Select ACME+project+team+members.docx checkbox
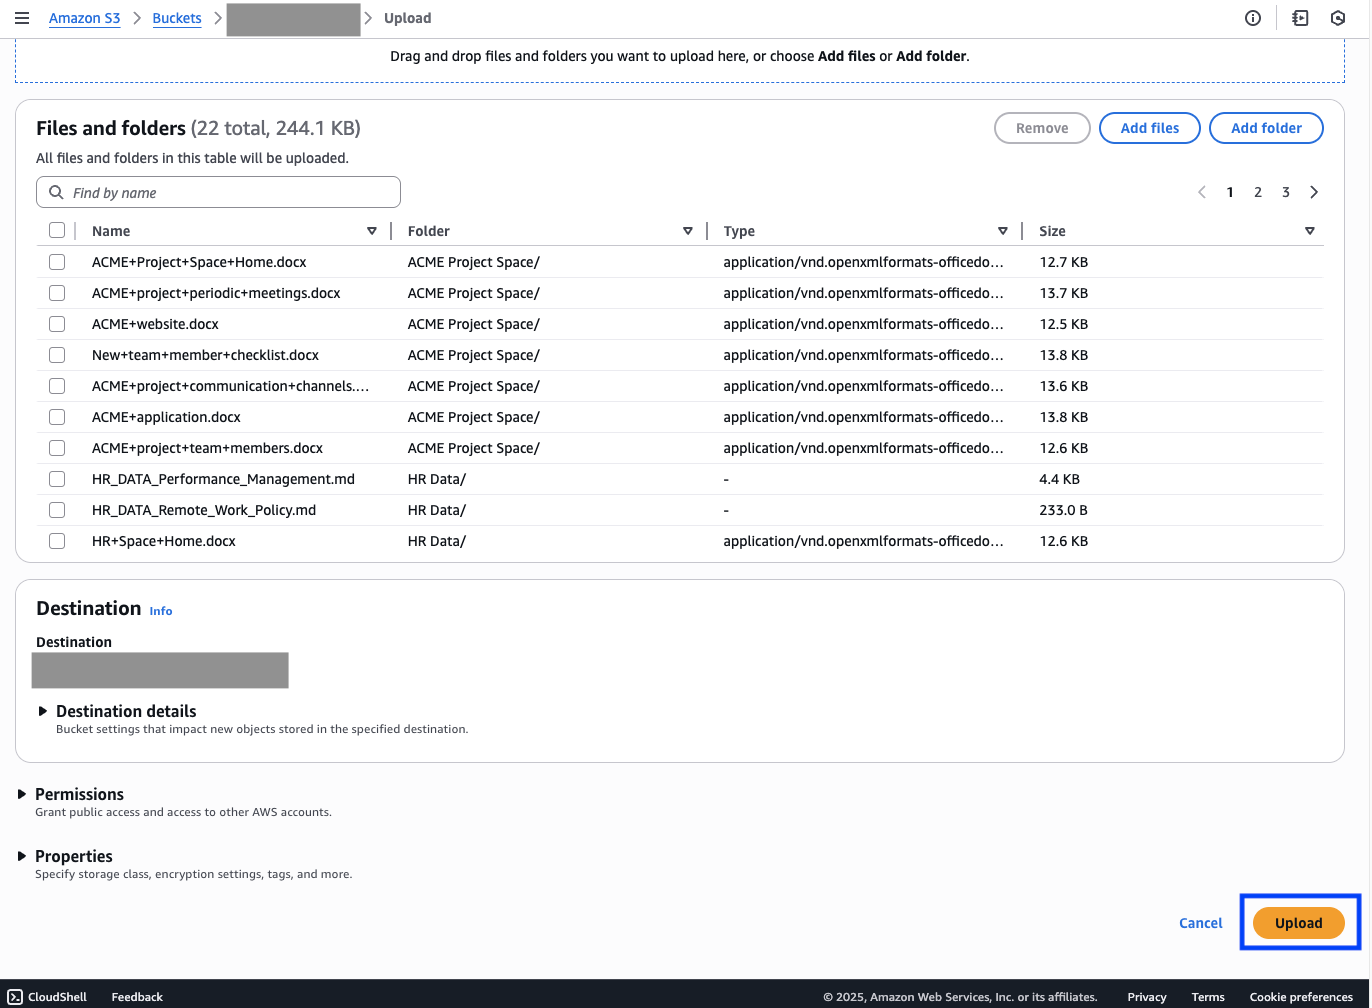1372x1008 pixels. pos(57,448)
